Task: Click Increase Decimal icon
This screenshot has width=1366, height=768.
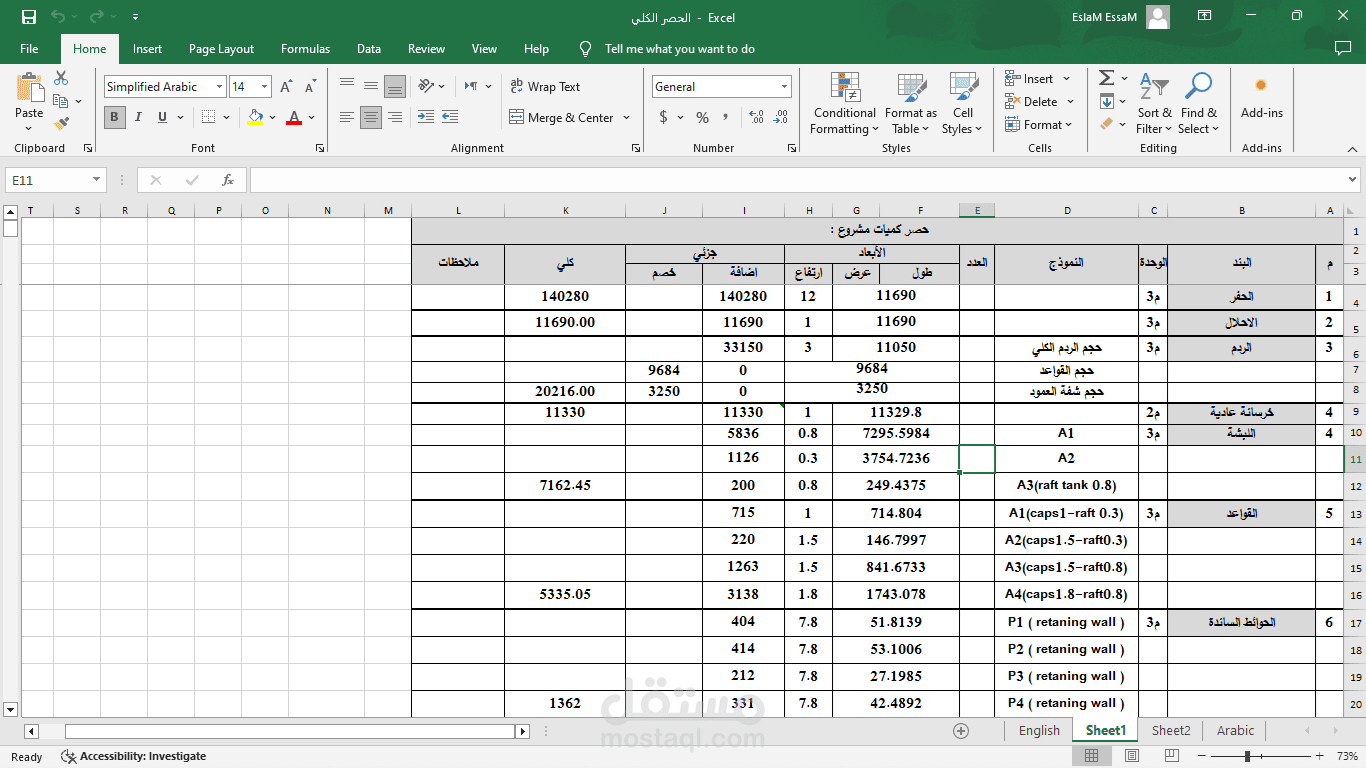Action: point(755,117)
